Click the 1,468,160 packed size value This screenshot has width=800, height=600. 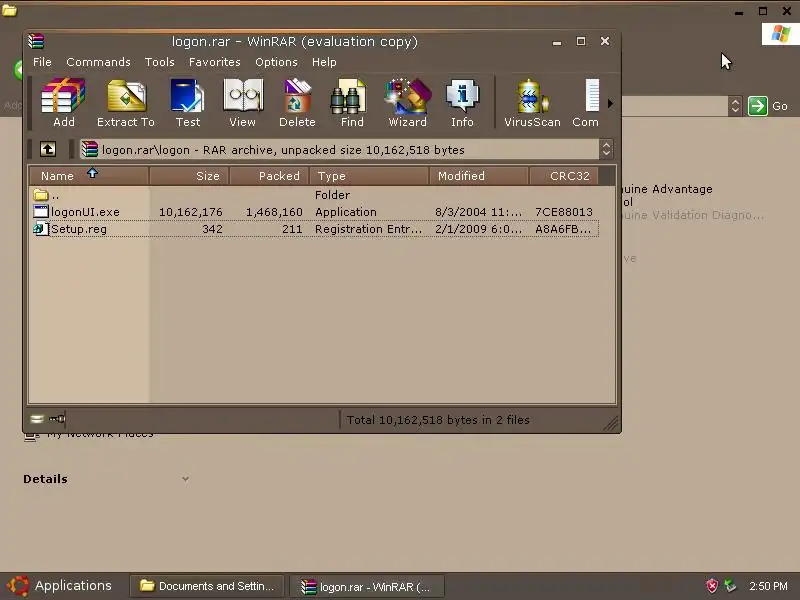[x=274, y=212]
